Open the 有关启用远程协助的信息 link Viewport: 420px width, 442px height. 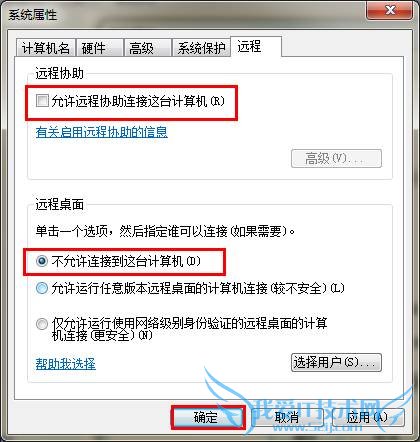102,132
